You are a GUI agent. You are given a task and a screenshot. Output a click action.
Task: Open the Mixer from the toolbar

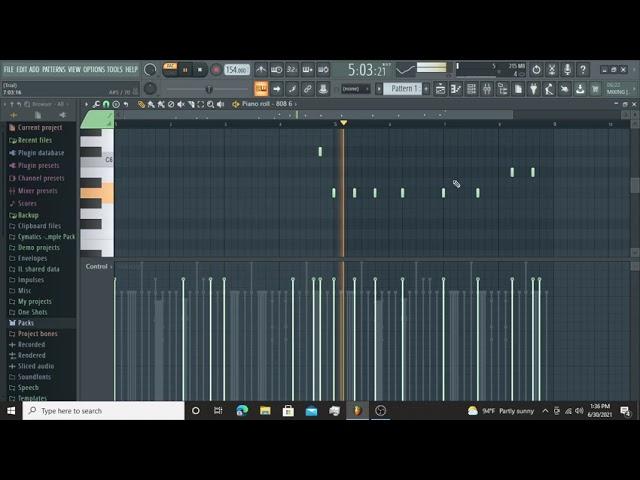[x=487, y=89]
